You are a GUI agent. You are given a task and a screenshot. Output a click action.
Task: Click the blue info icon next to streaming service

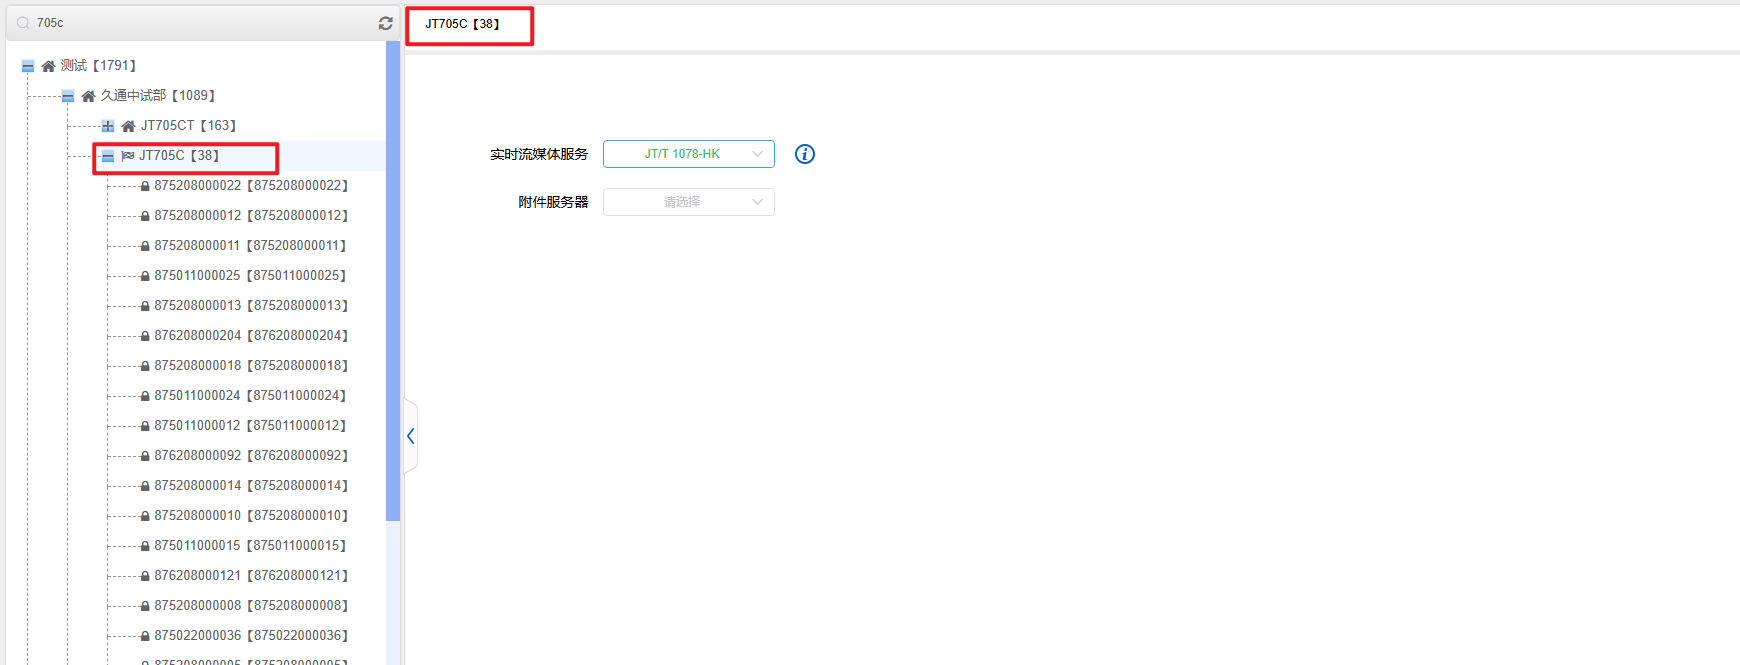[x=804, y=154]
